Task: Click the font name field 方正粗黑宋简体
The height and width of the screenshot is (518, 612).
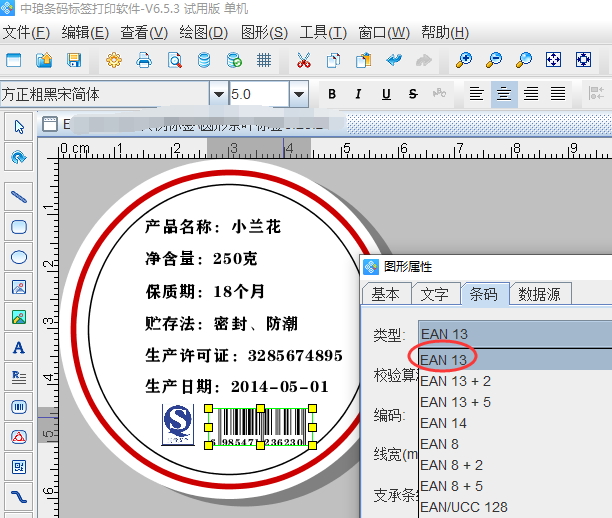Action: pyautogui.click(x=105, y=94)
